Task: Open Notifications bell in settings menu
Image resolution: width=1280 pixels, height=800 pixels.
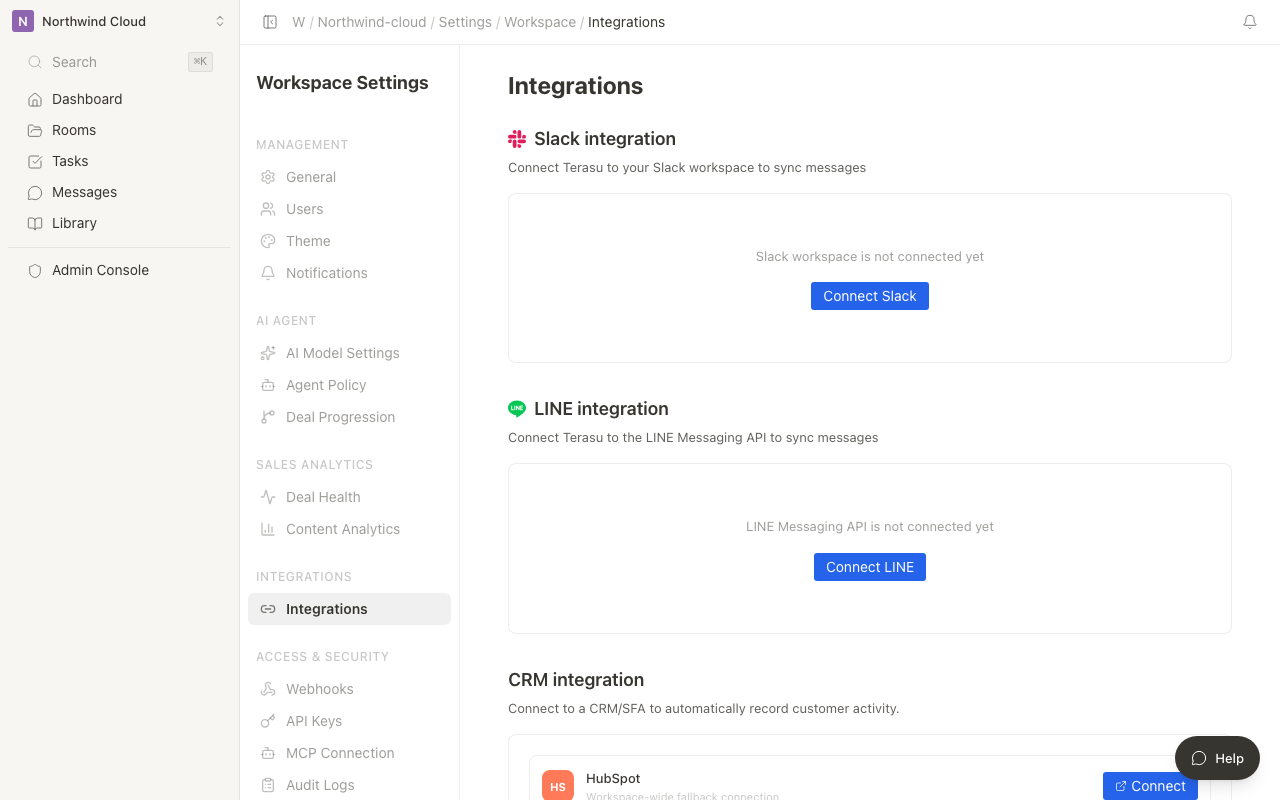Action: pyautogui.click(x=268, y=273)
